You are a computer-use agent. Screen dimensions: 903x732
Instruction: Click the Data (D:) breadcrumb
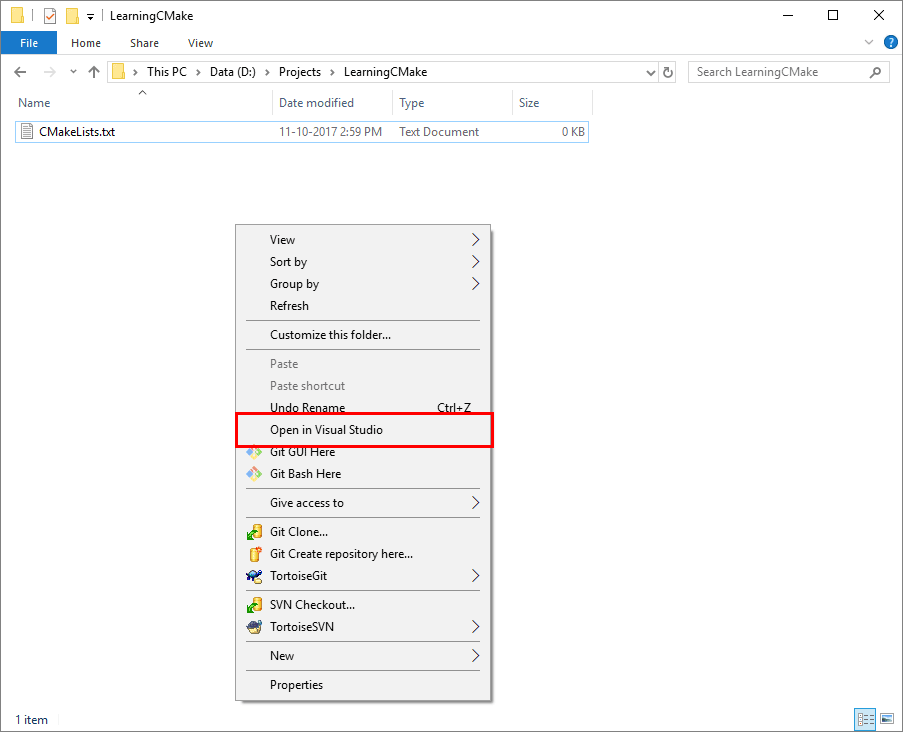coord(233,72)
